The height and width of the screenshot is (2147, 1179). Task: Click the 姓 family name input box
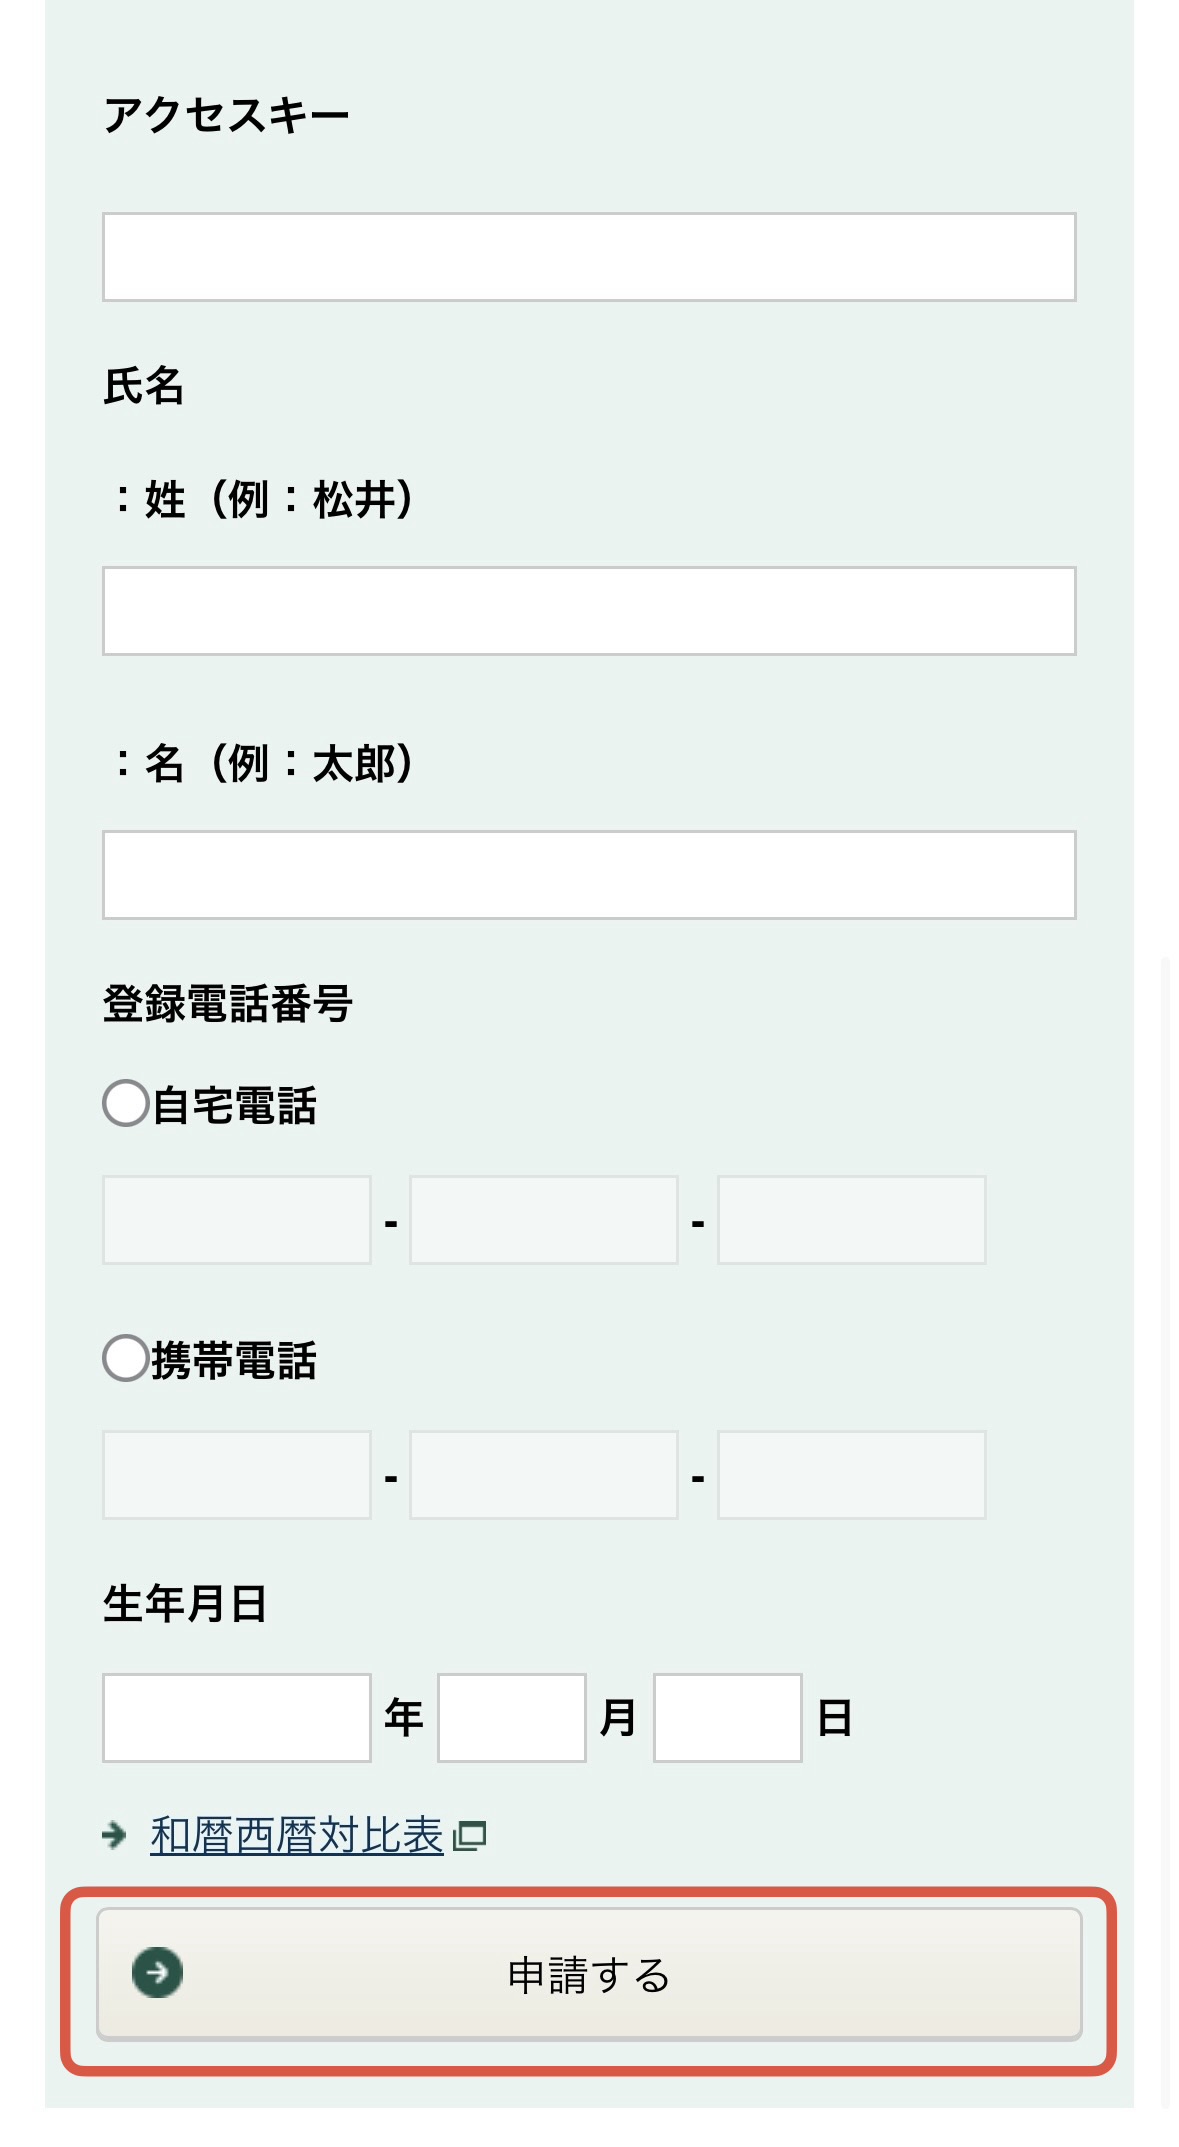pyautogui.click(x=588, y=611)
